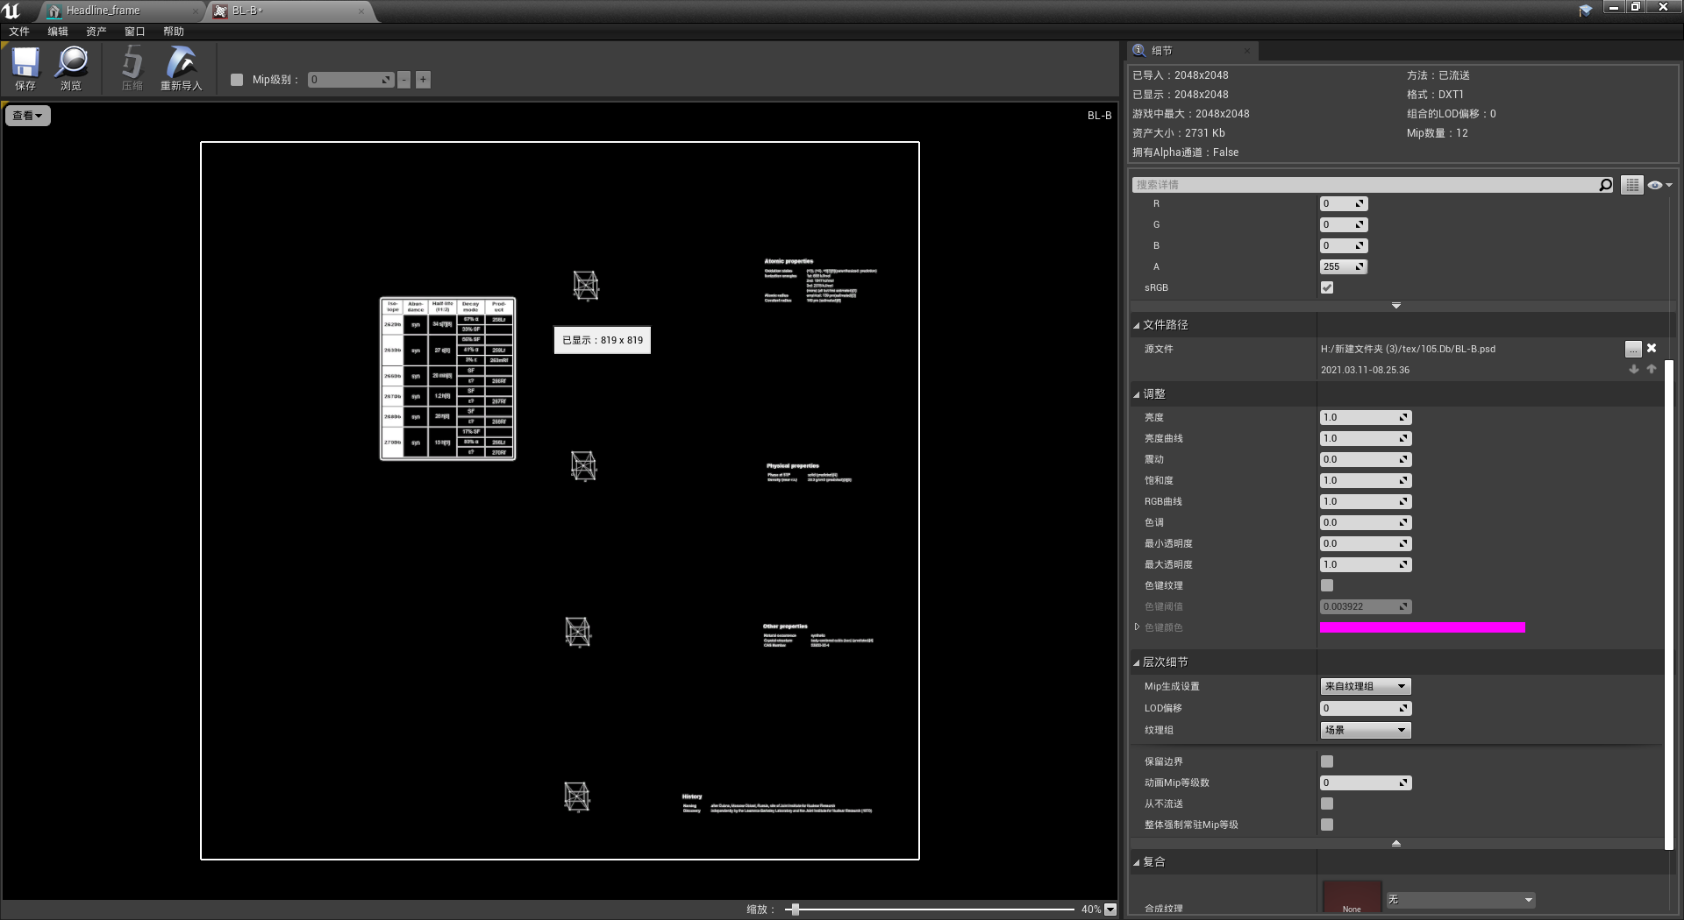This screenshot has width=1684, height=920.
Task: Click the Headline_frame tab icon
Action: pos(55,11)
